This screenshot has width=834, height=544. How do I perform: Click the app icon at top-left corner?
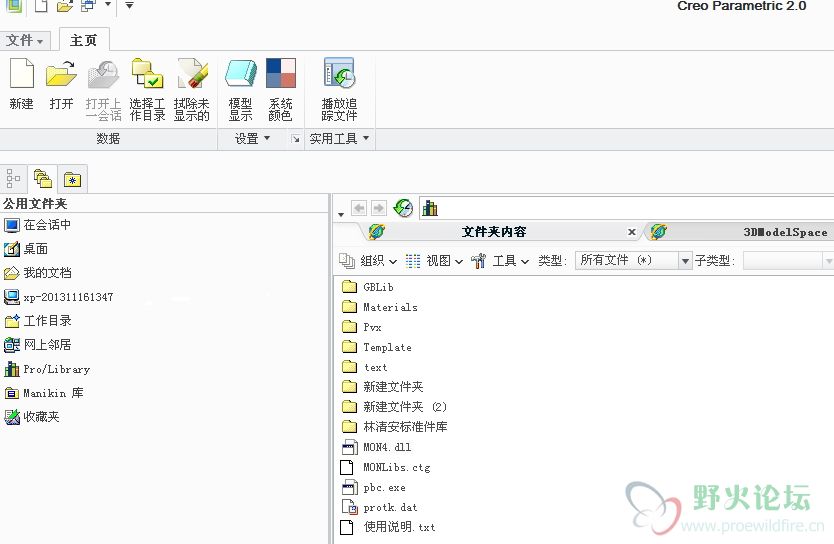point(14,6)
